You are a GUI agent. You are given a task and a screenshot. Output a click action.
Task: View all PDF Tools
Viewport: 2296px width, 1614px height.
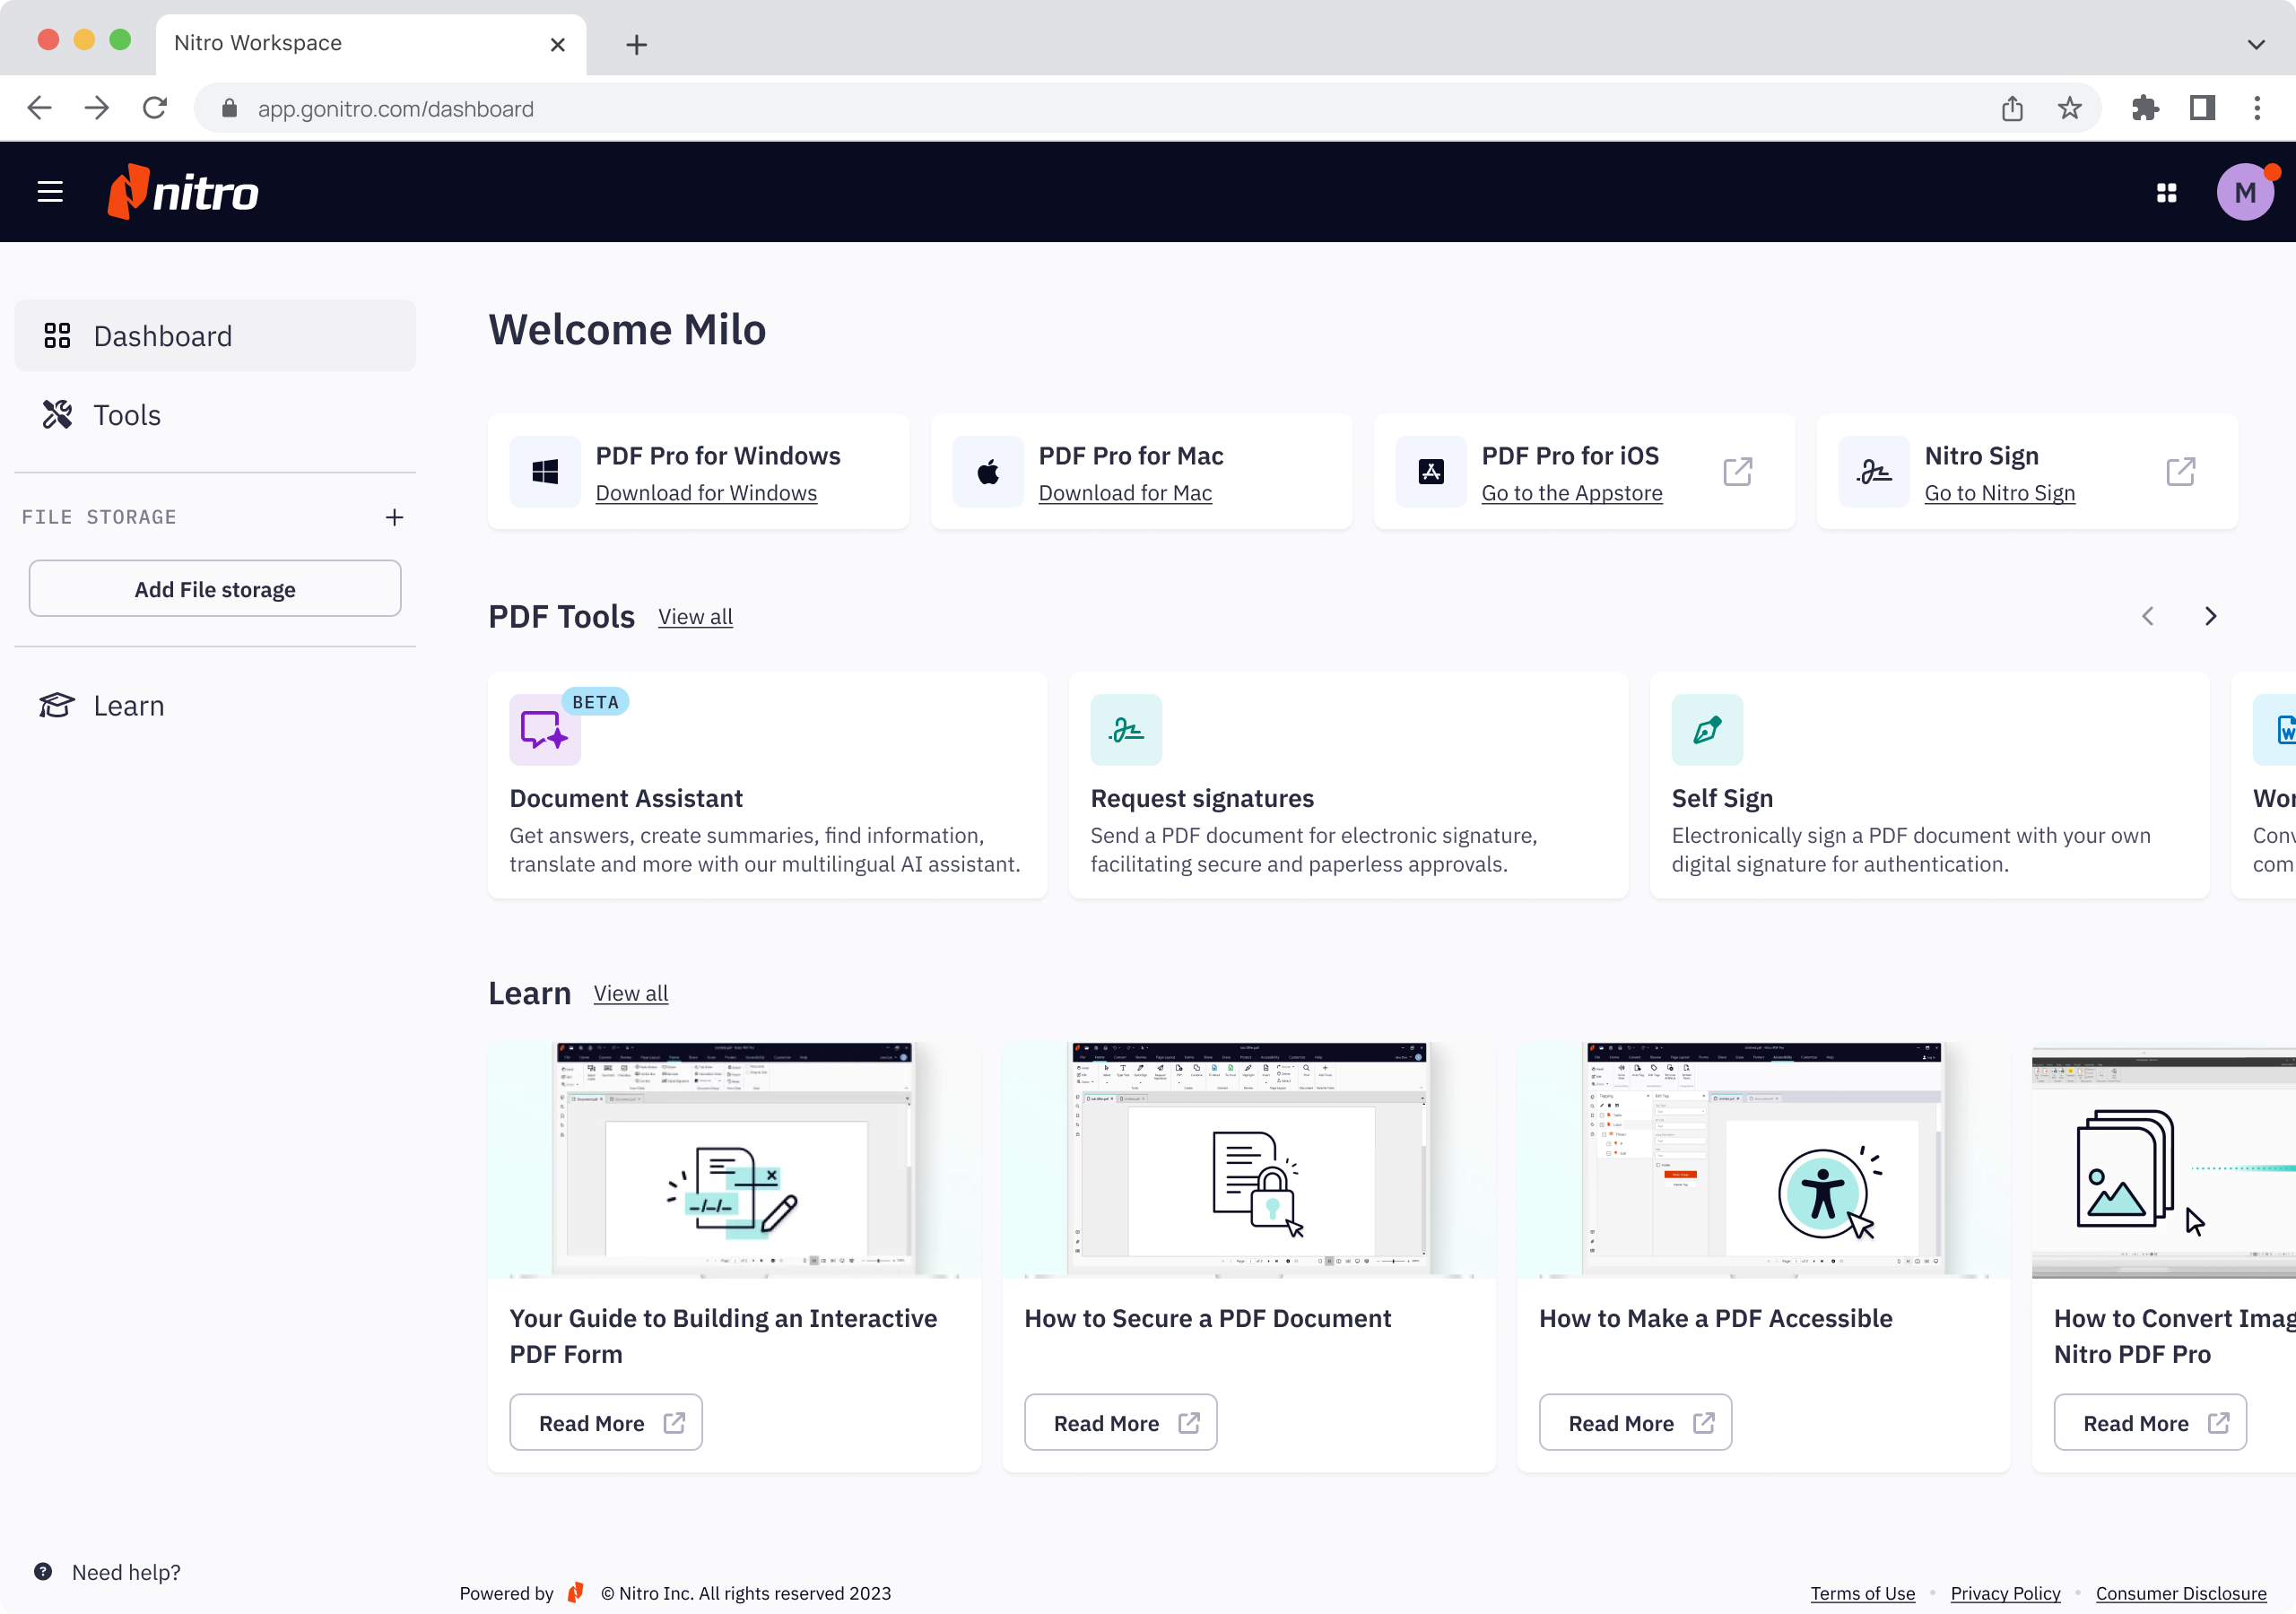pos(695,616)
